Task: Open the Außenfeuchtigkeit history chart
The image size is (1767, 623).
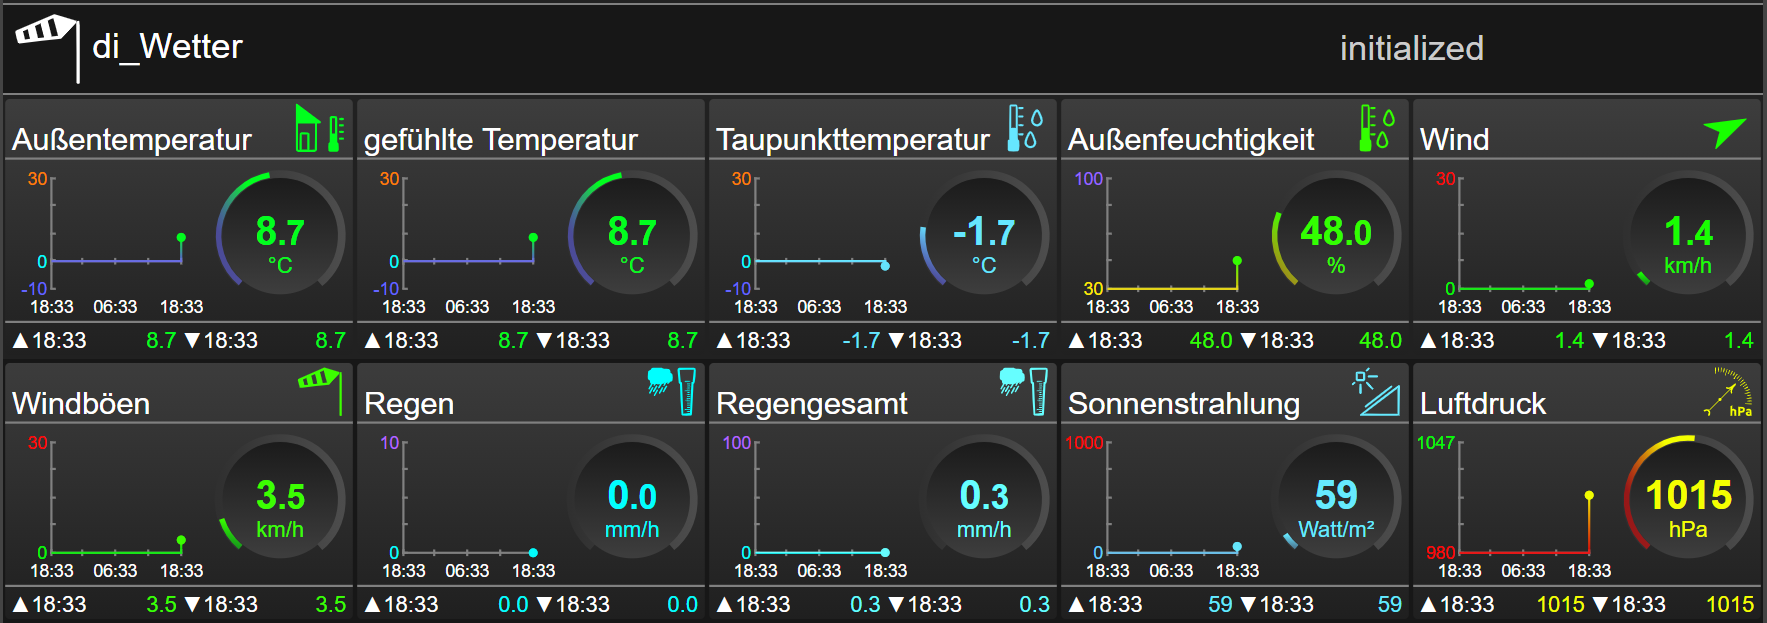Action: pyautogui.click(x=1168, y=242)
